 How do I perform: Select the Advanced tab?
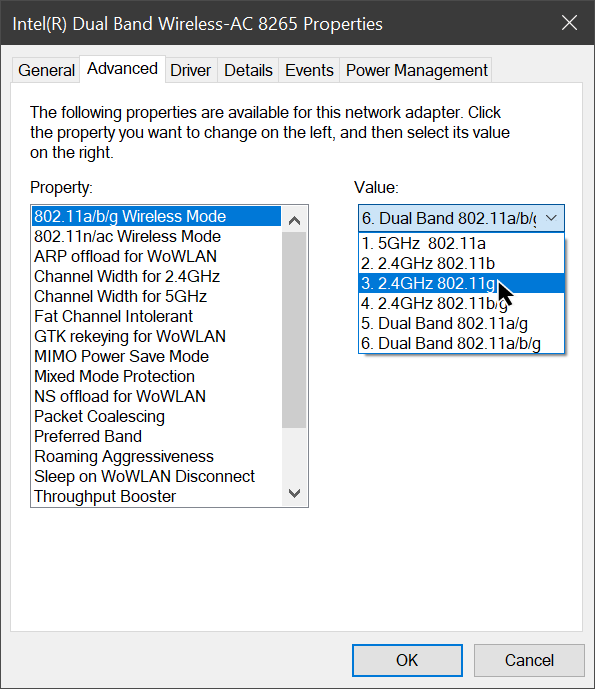click(123, 69)
